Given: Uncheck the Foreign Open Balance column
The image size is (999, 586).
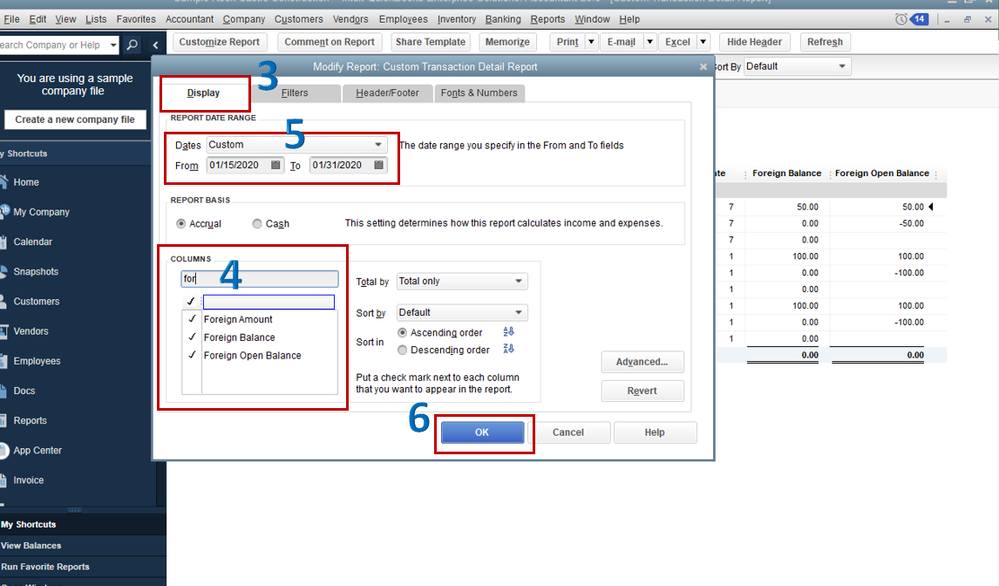Looking at the screenshot, I should [x=192, y=355].
